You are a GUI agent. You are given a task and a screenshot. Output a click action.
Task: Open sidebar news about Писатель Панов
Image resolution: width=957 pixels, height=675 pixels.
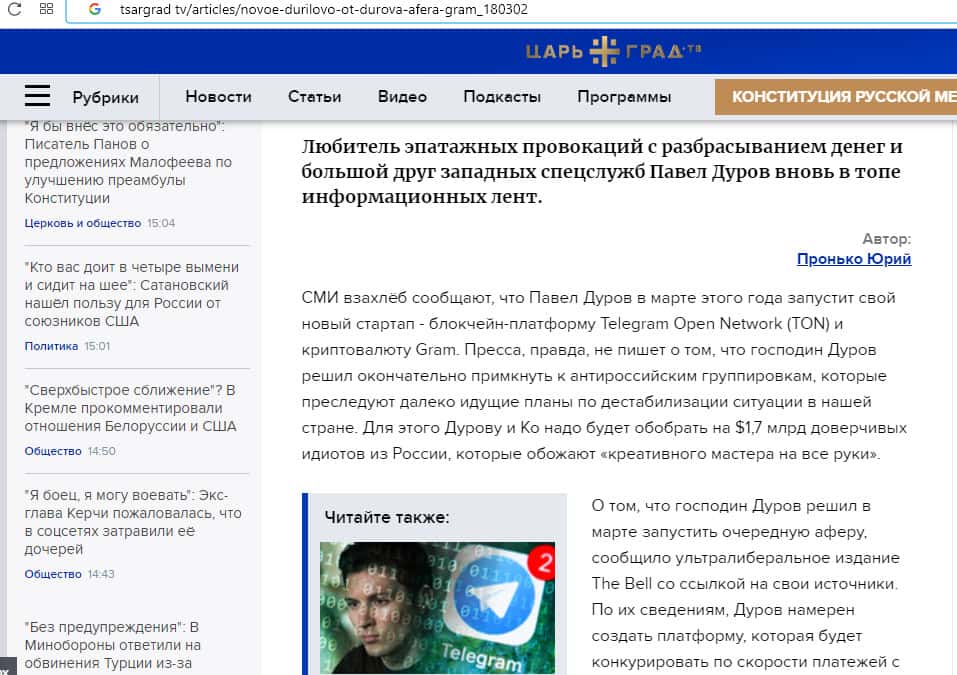coord(129,162)
